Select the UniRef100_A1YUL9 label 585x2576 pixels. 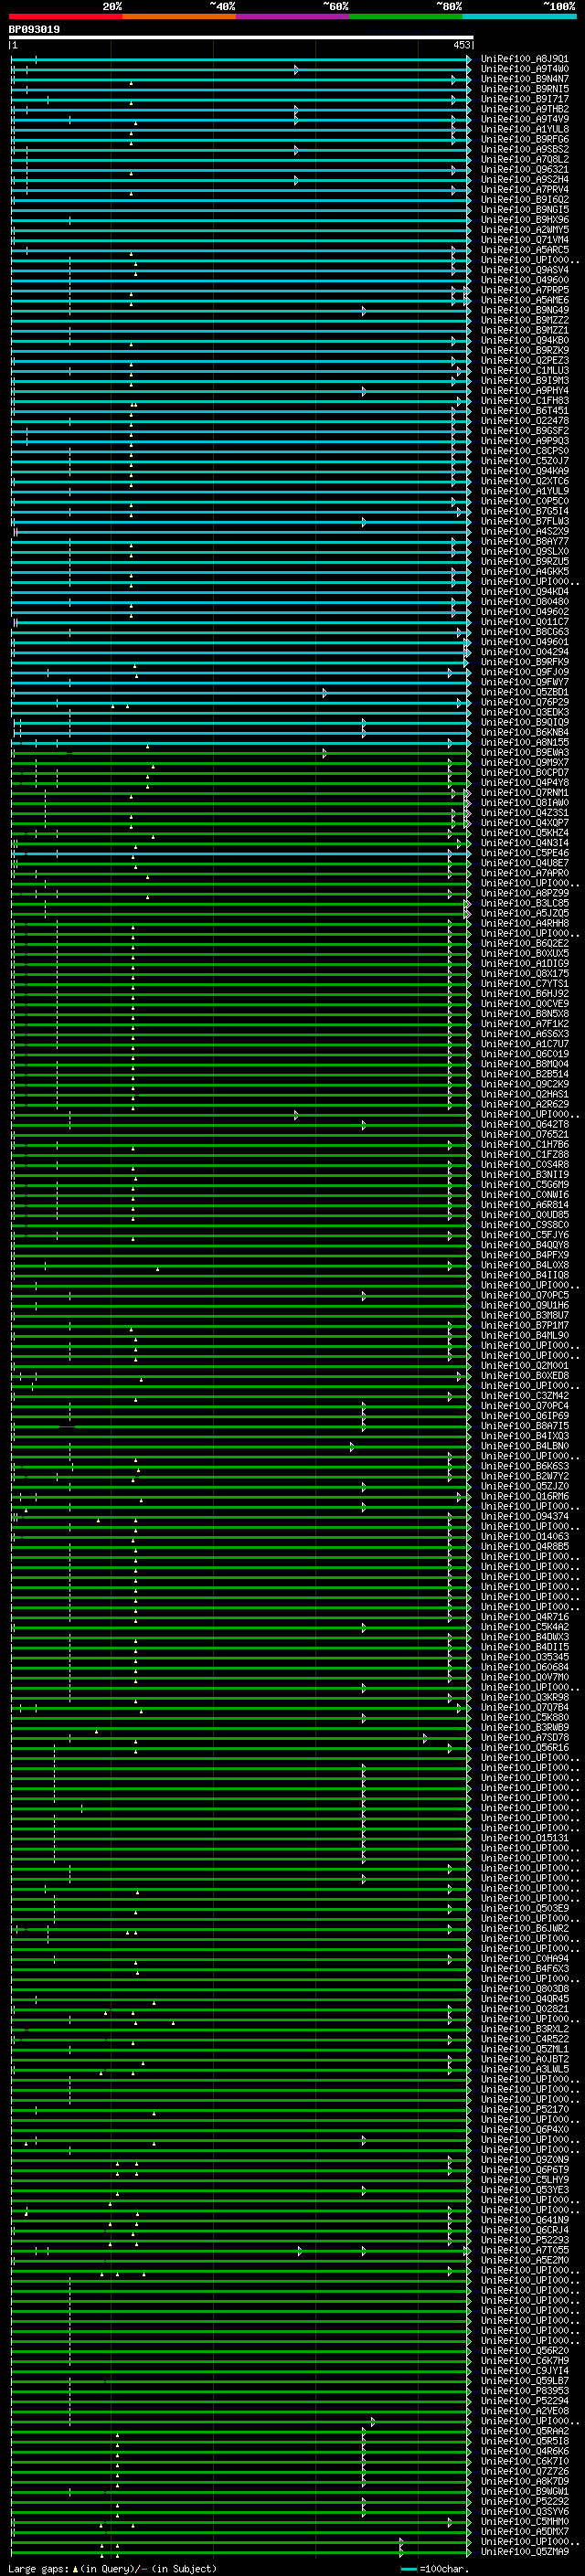point(525,491)
